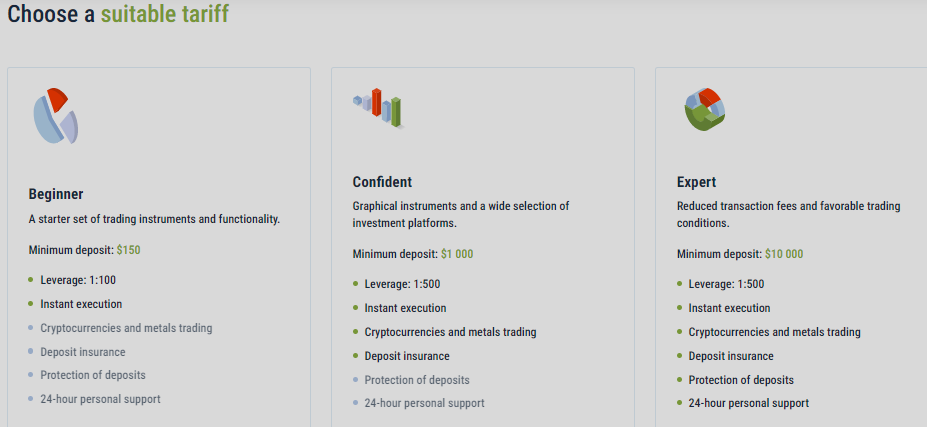Click the Expert tariff donut chart icon
Image resolution: width=927 pixels, height=427 pixels.
[703, 110]
